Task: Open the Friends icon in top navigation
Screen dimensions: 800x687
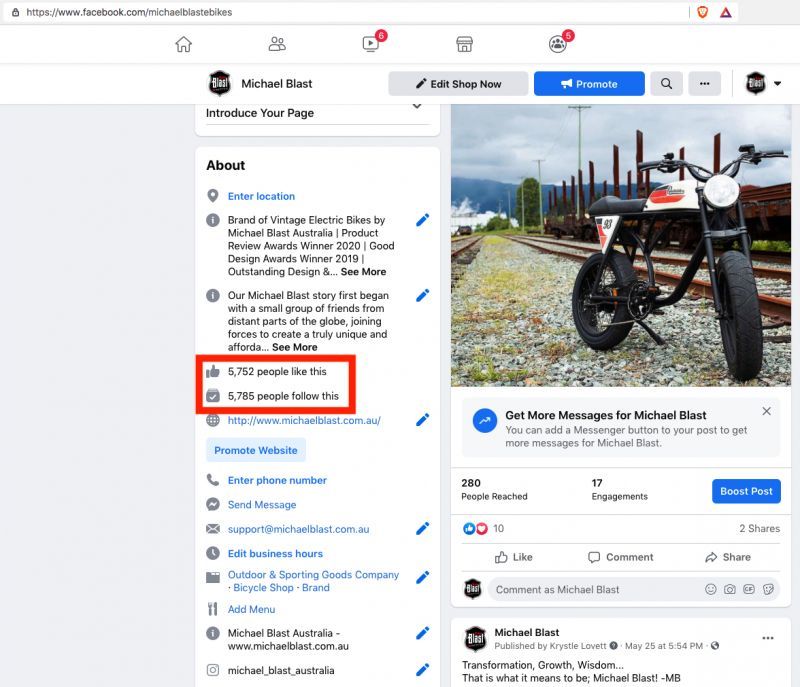Action: point(277,44)
